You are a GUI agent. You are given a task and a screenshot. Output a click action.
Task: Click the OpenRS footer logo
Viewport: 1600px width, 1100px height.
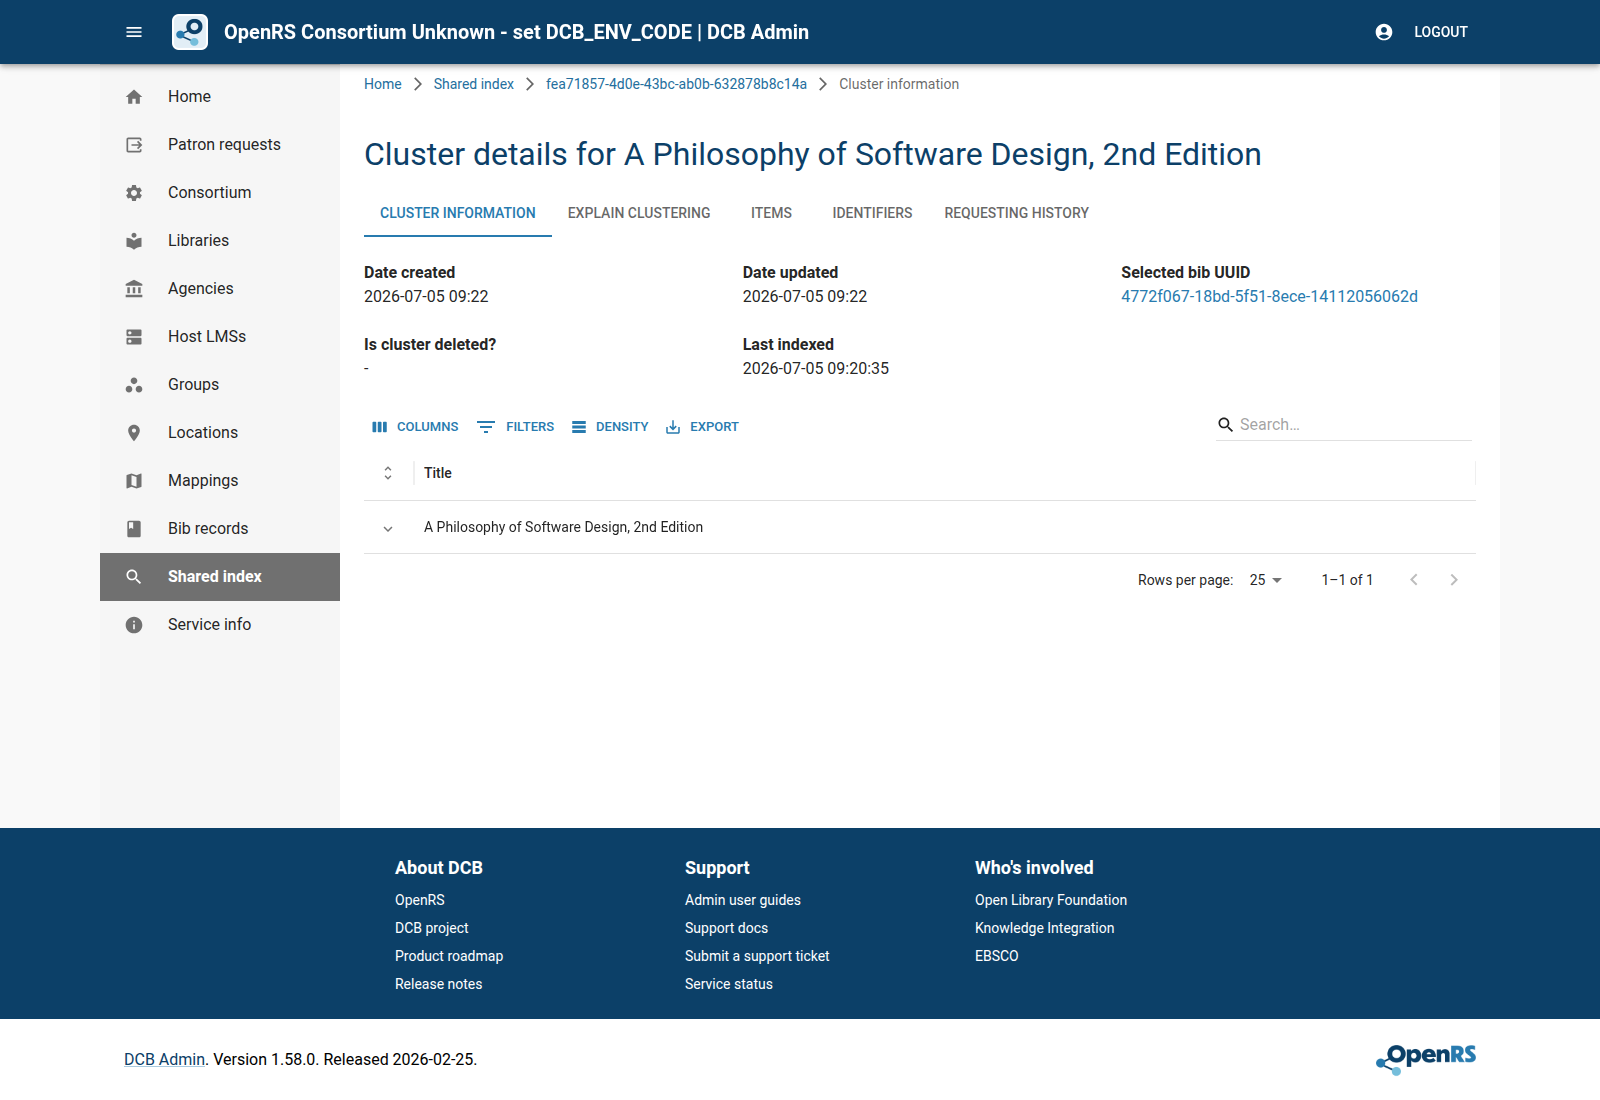1426,1058
